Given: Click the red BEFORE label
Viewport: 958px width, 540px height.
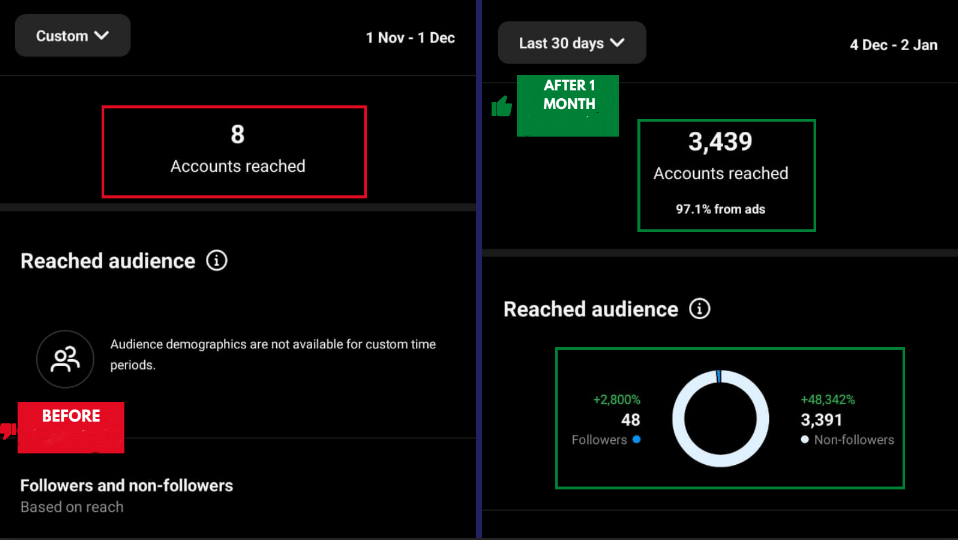Looking at the screenshot, I should (x=71, y=416).
